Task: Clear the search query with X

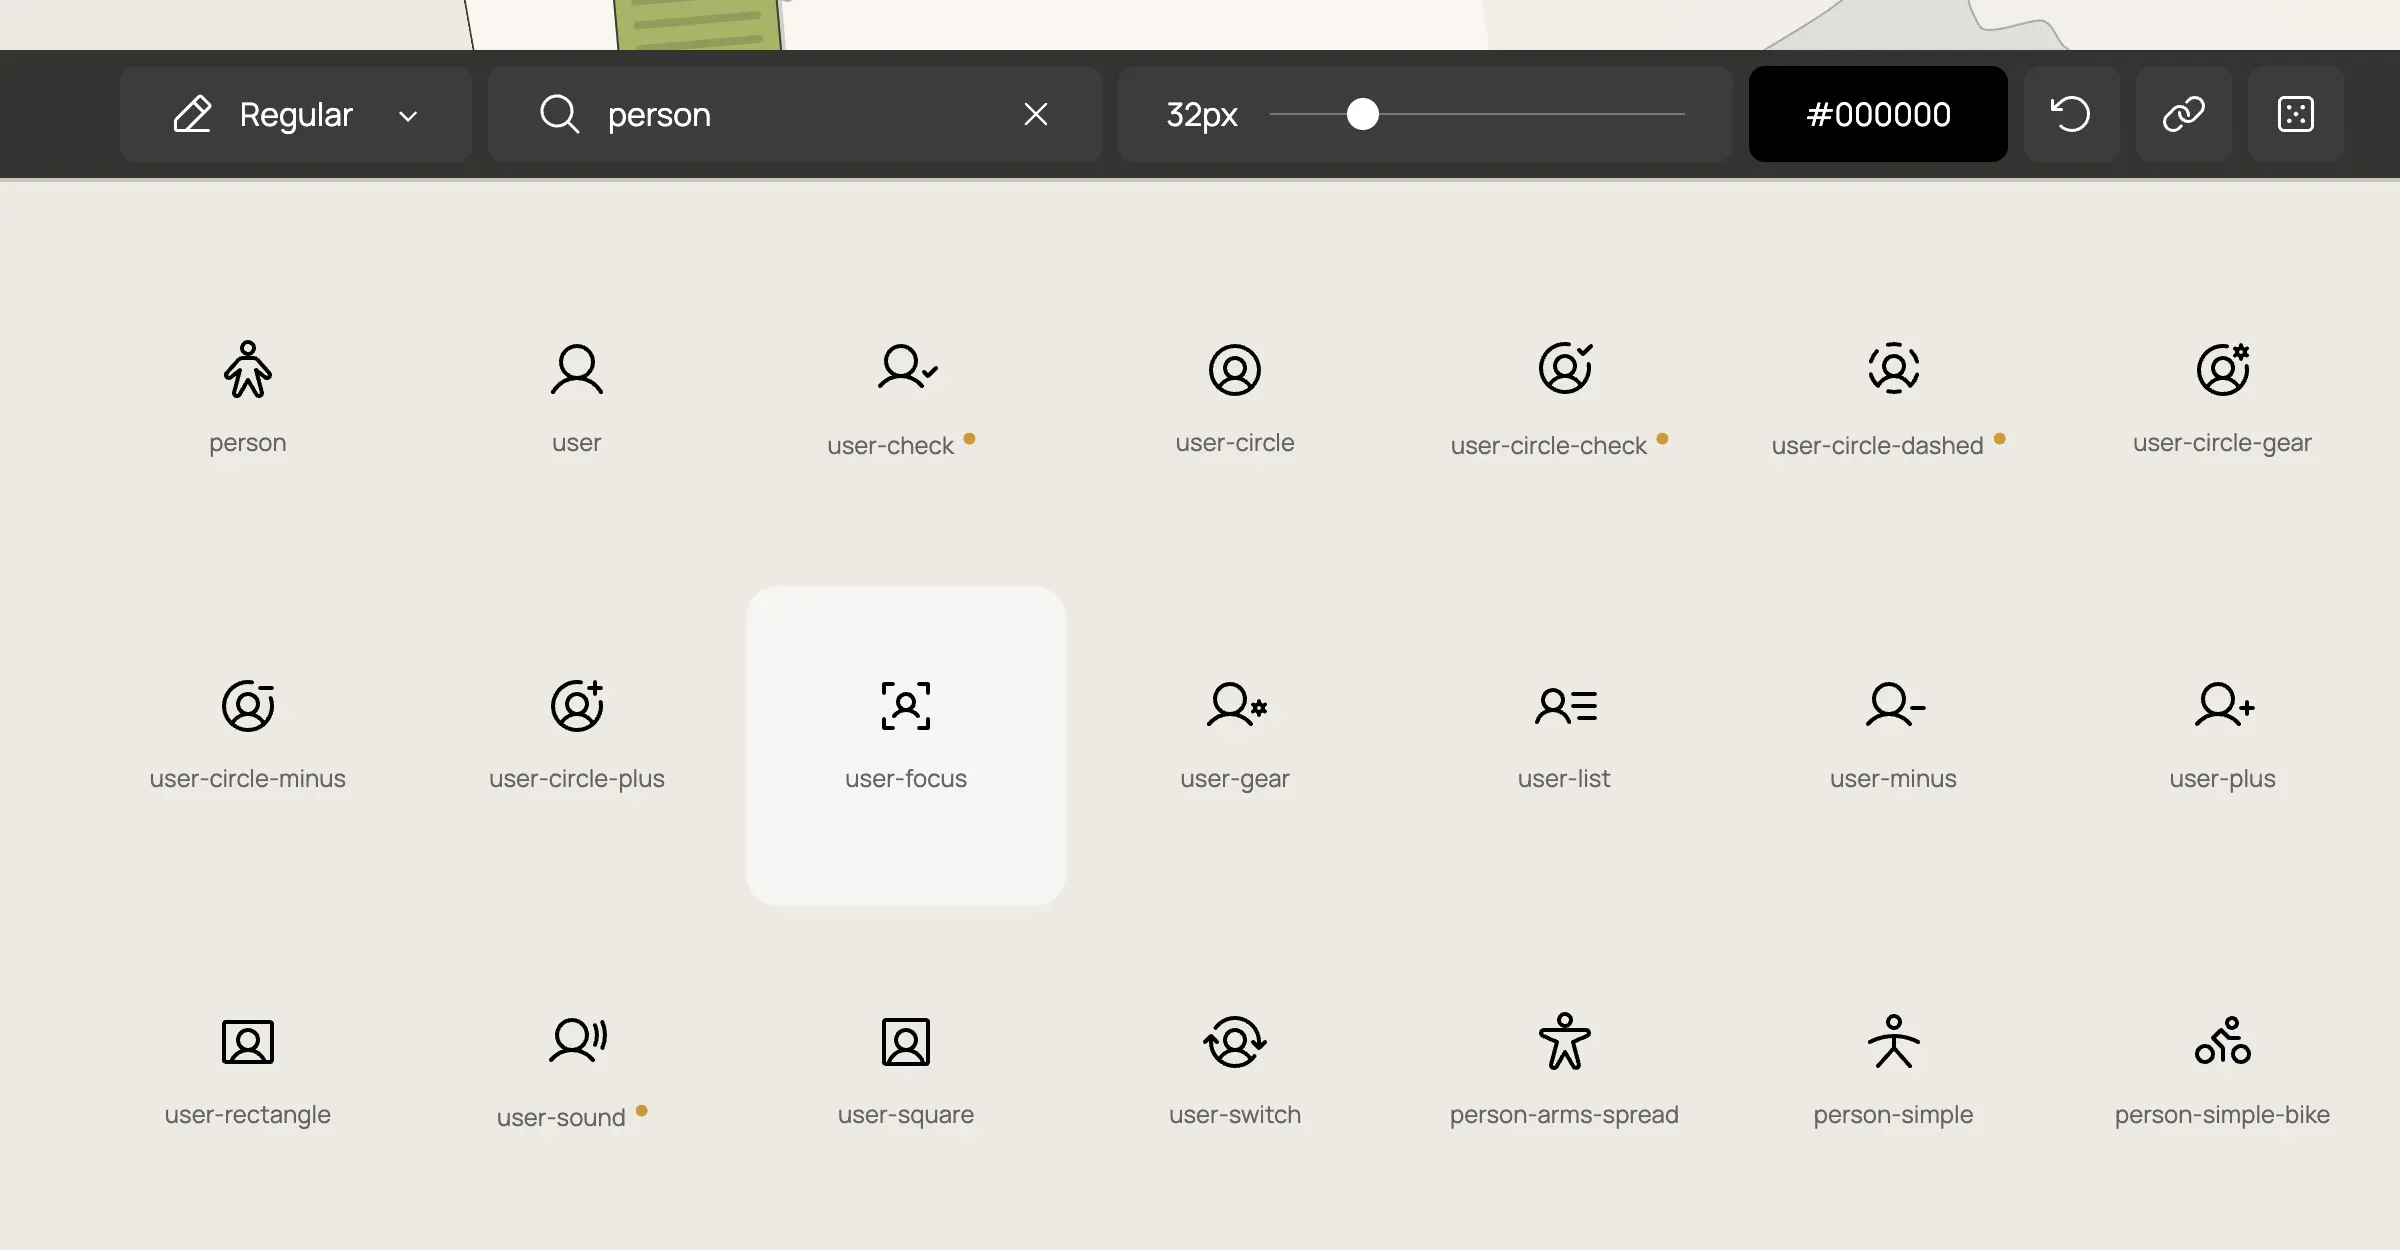Action: (x=1036, y=114)
